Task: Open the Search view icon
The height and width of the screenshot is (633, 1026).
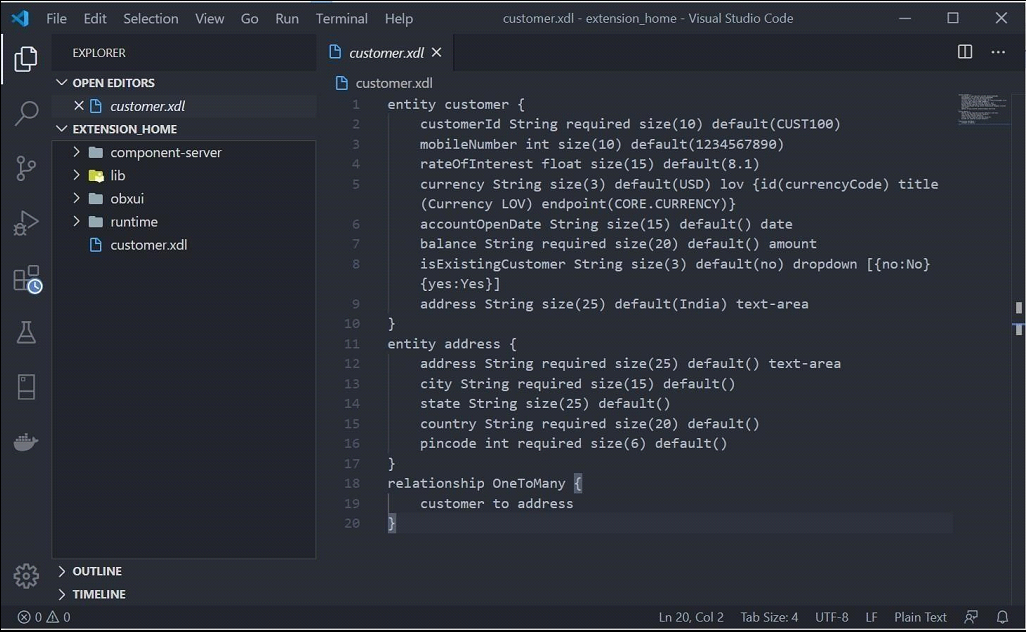Action: coord(26,113)
